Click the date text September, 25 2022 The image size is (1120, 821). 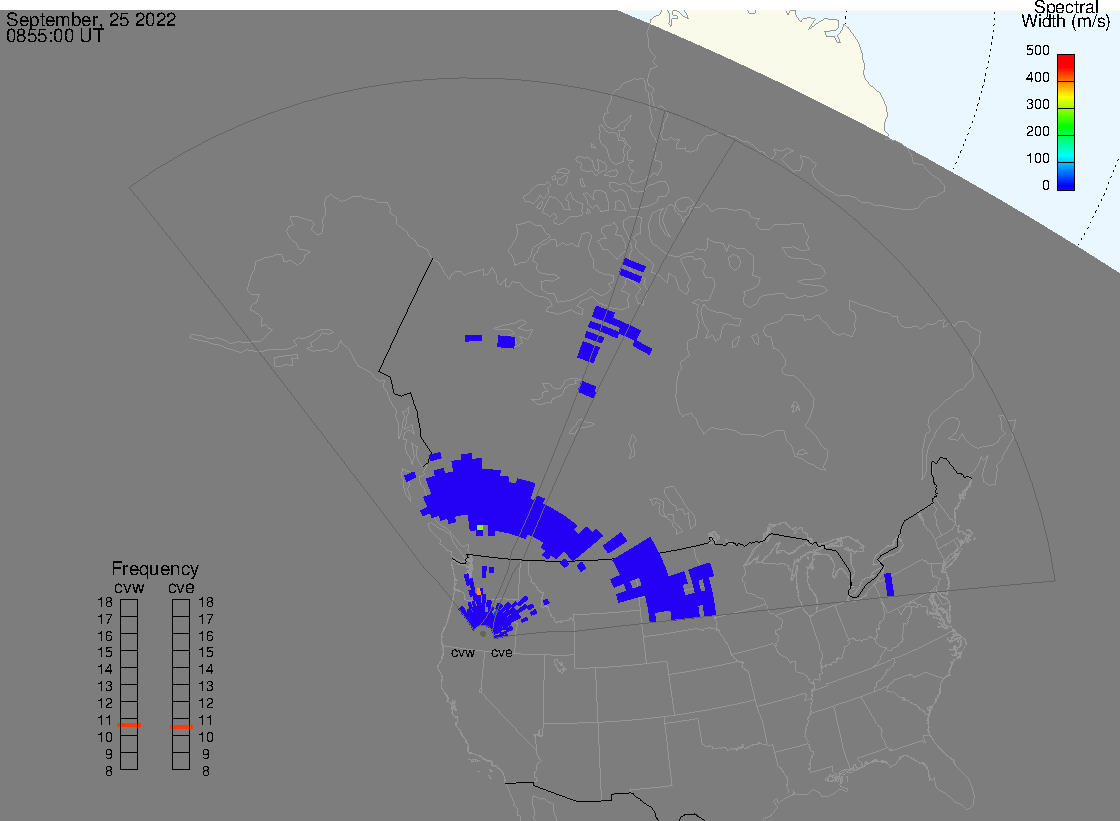click(x=91, y=19)
